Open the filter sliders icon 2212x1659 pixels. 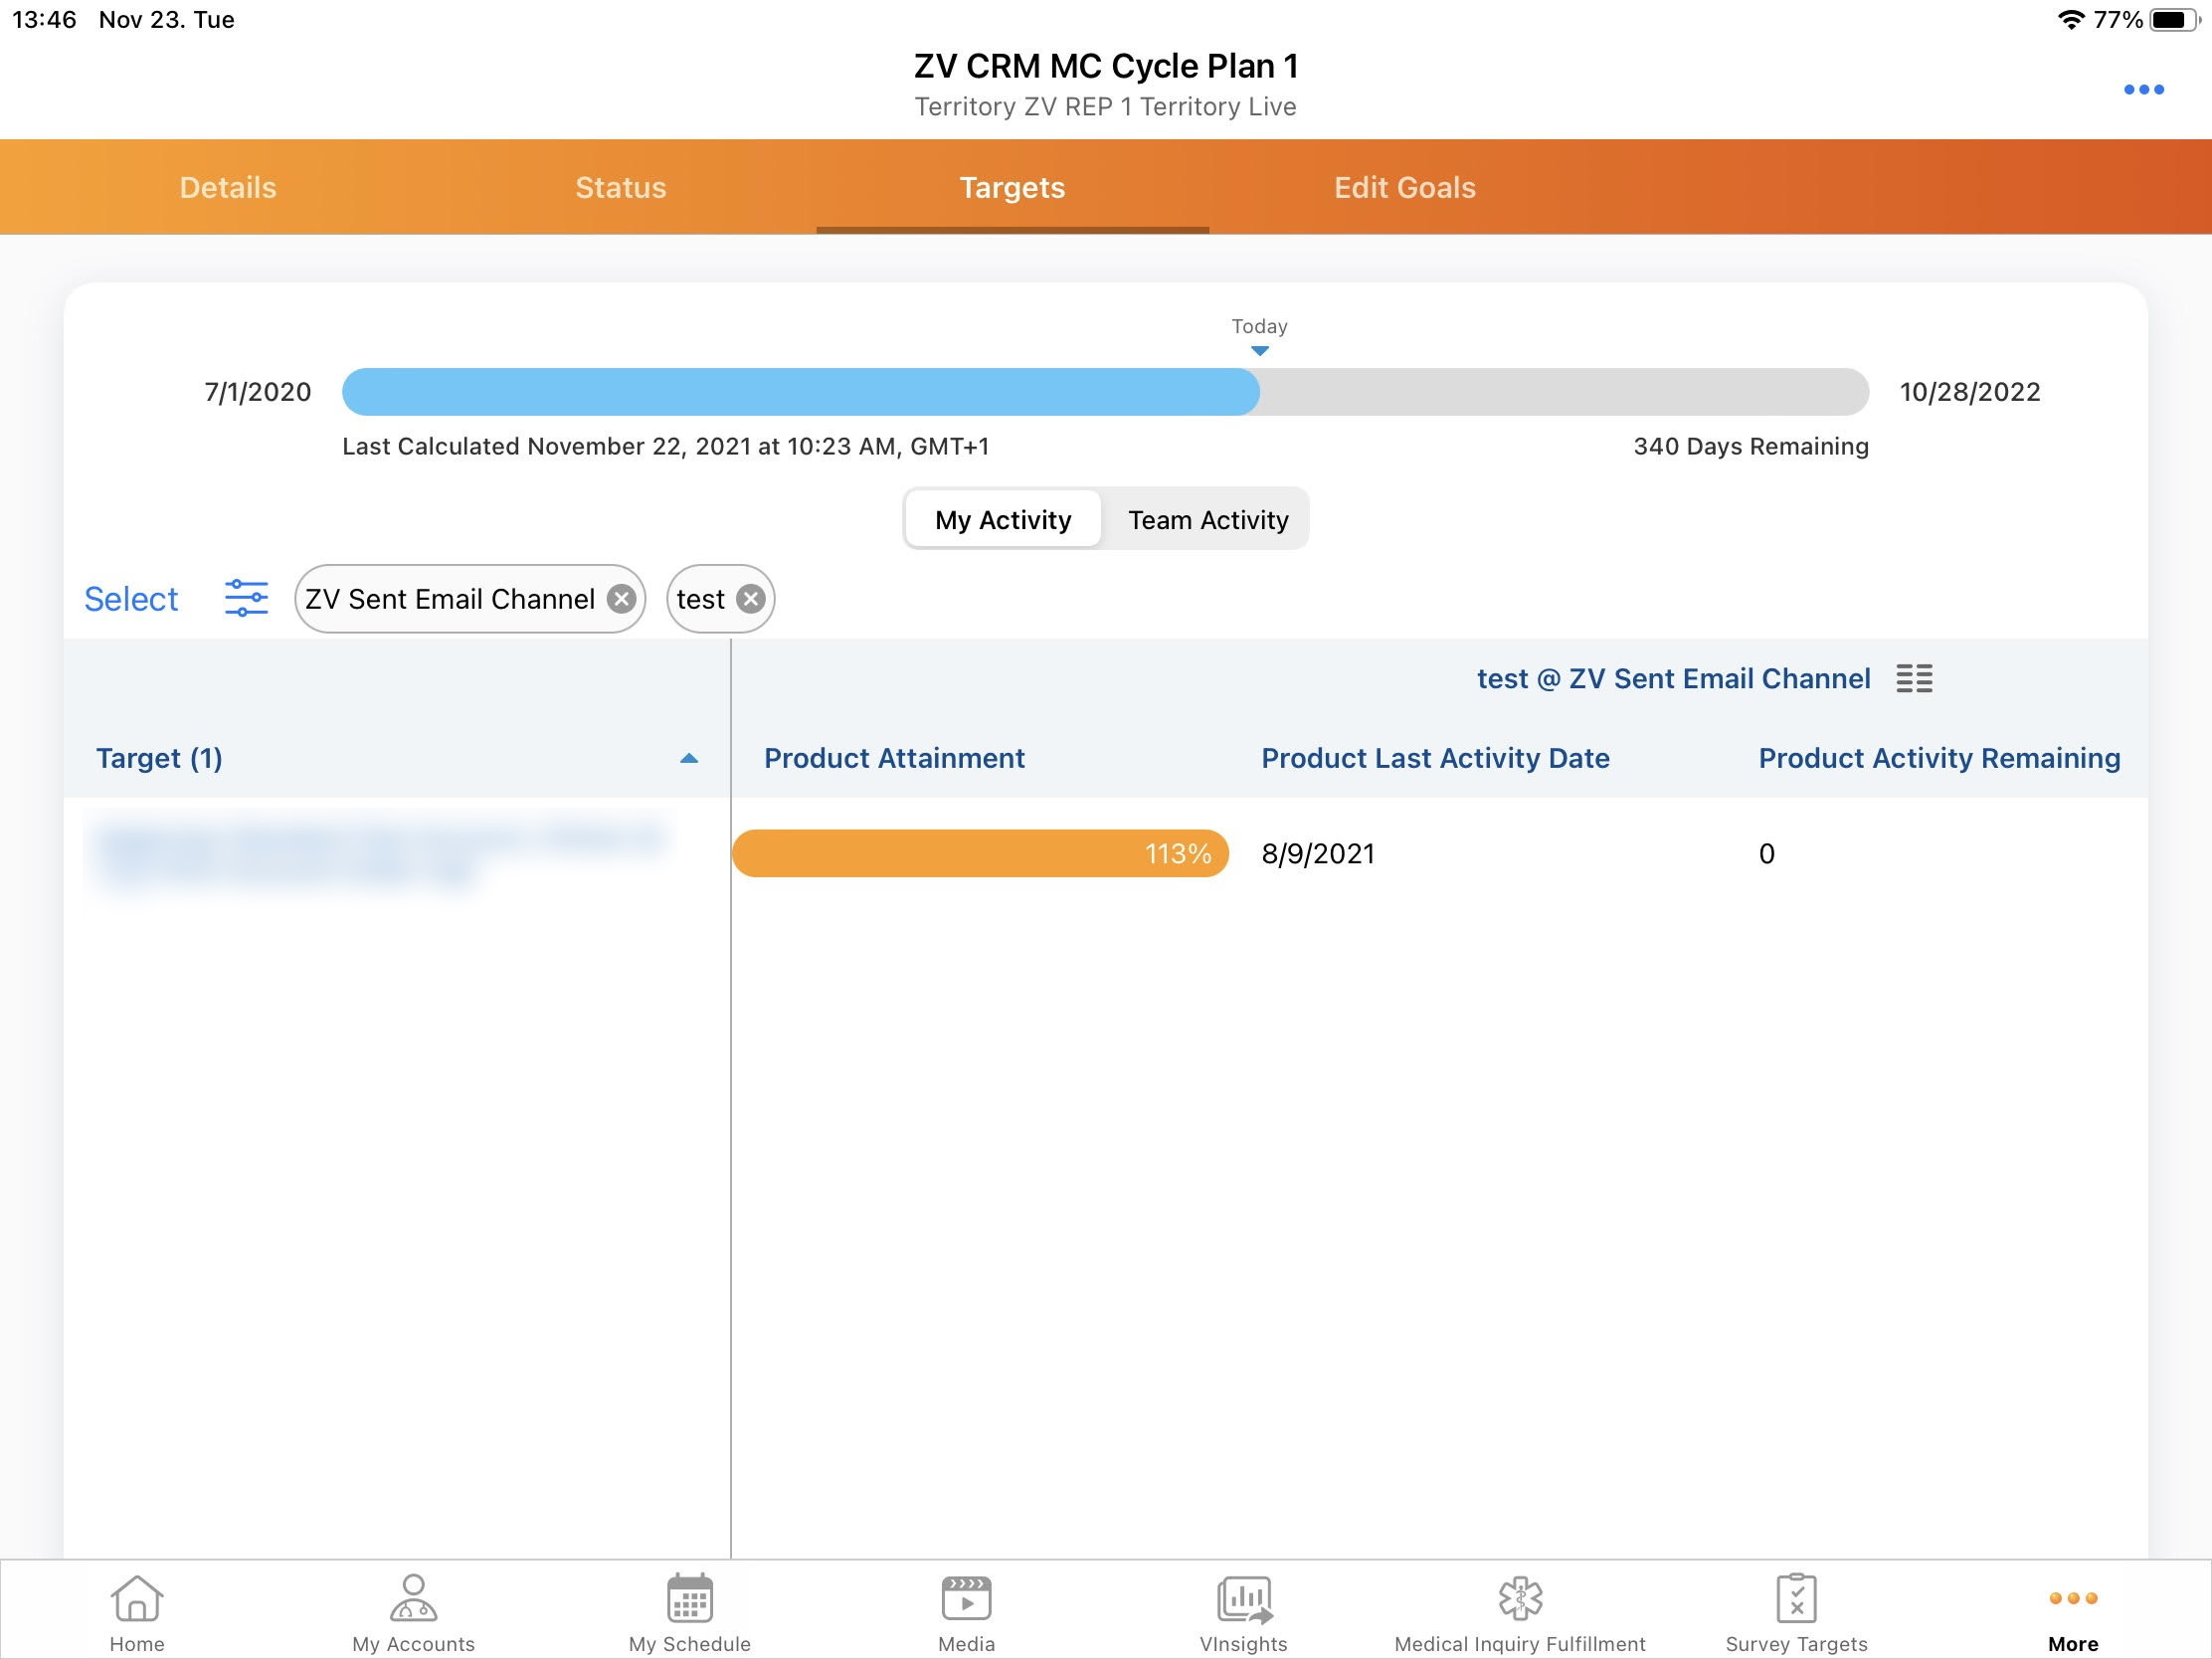point(246,598)
